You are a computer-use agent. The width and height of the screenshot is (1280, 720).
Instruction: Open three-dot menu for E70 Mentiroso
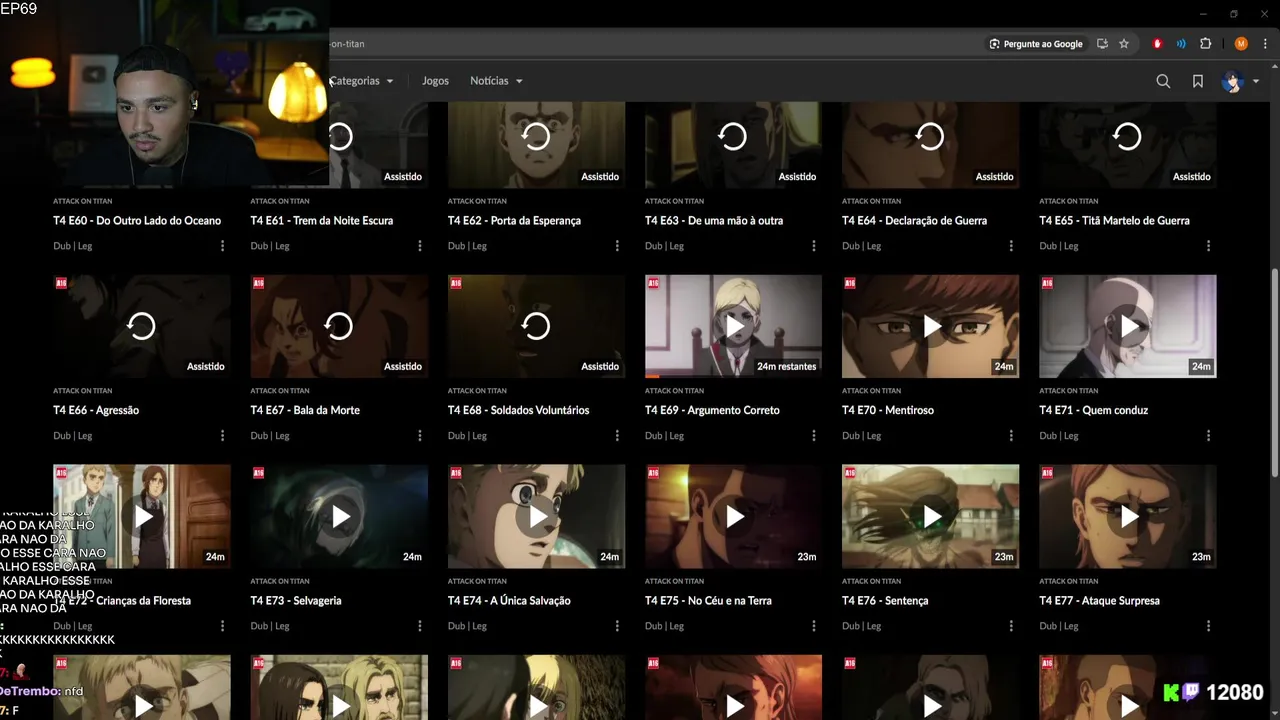(1010, 436)
